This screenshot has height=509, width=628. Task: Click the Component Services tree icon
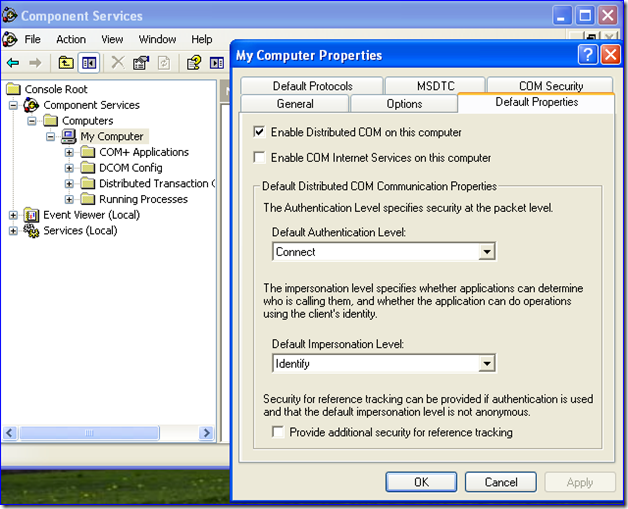coord(31,105)
